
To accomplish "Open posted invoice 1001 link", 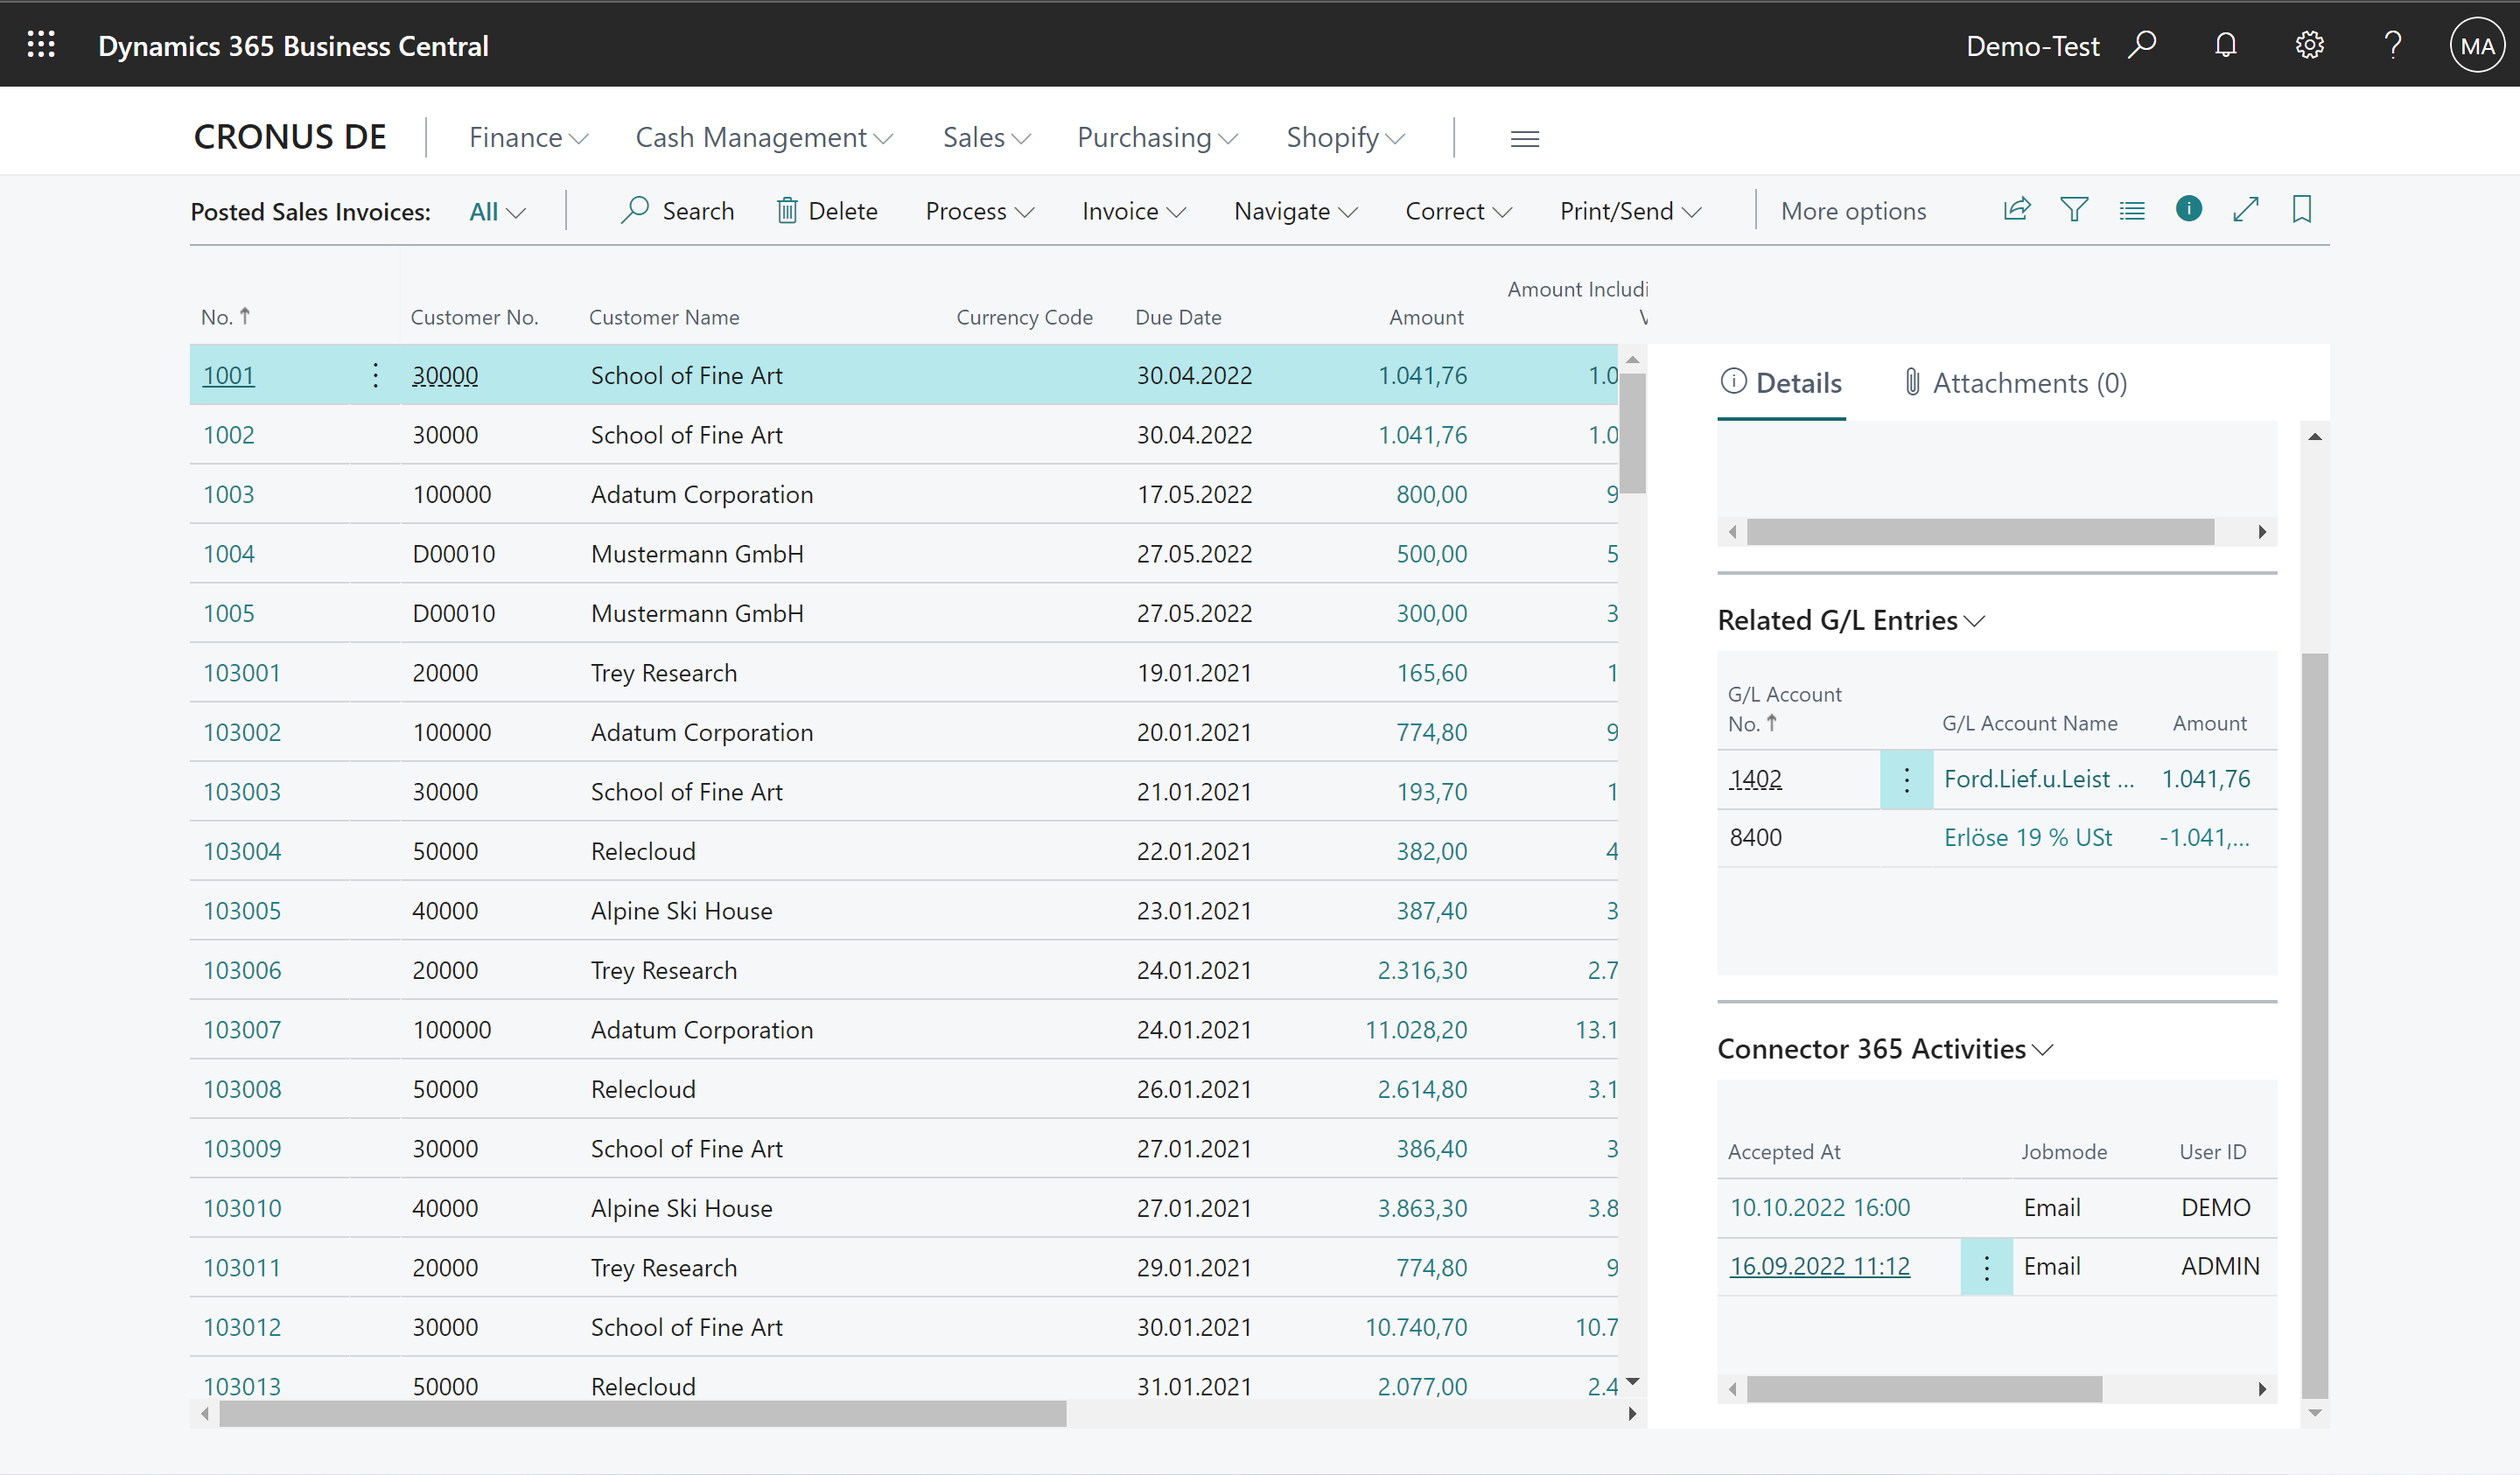I will point(229,376).
